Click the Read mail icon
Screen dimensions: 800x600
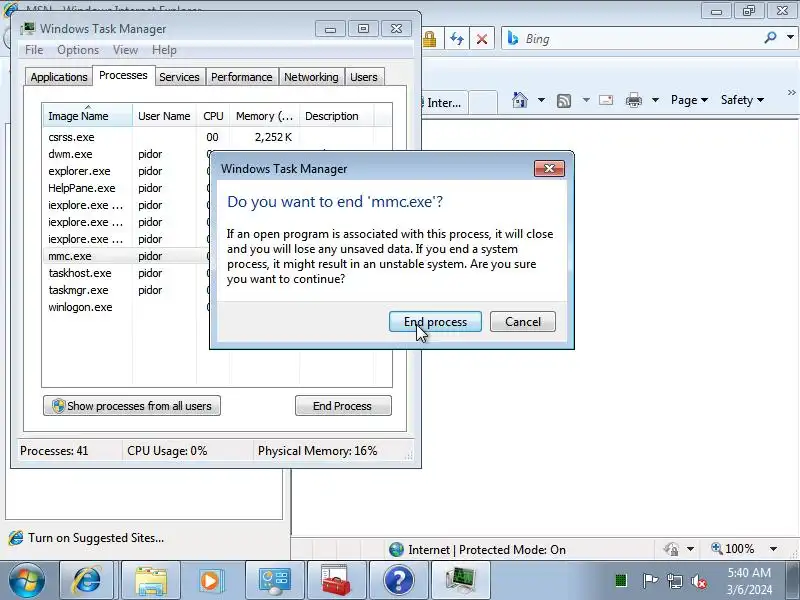[606, 100]
